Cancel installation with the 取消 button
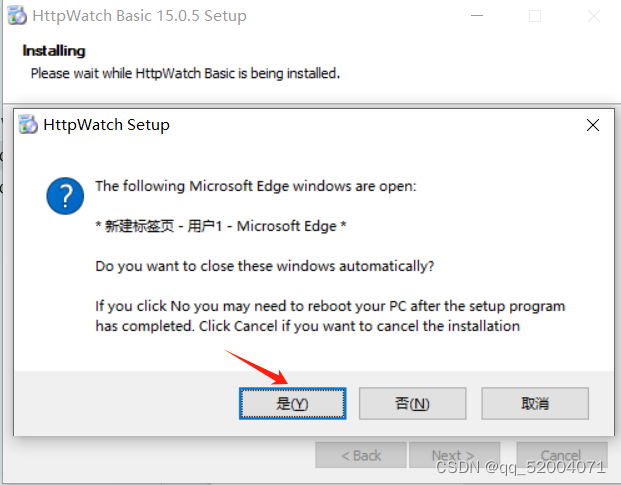The width and height of the screenshot is (621, 485). [535, 403]
